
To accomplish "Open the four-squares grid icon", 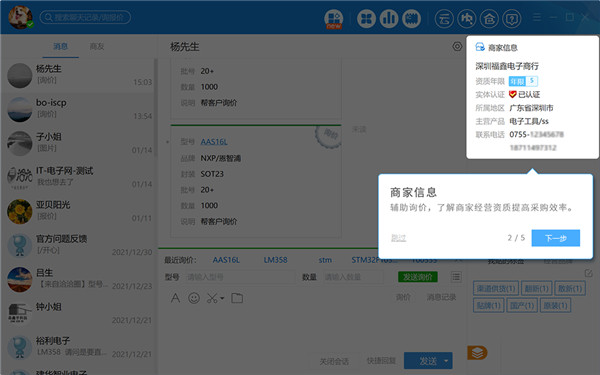I will tap(366, 18).
